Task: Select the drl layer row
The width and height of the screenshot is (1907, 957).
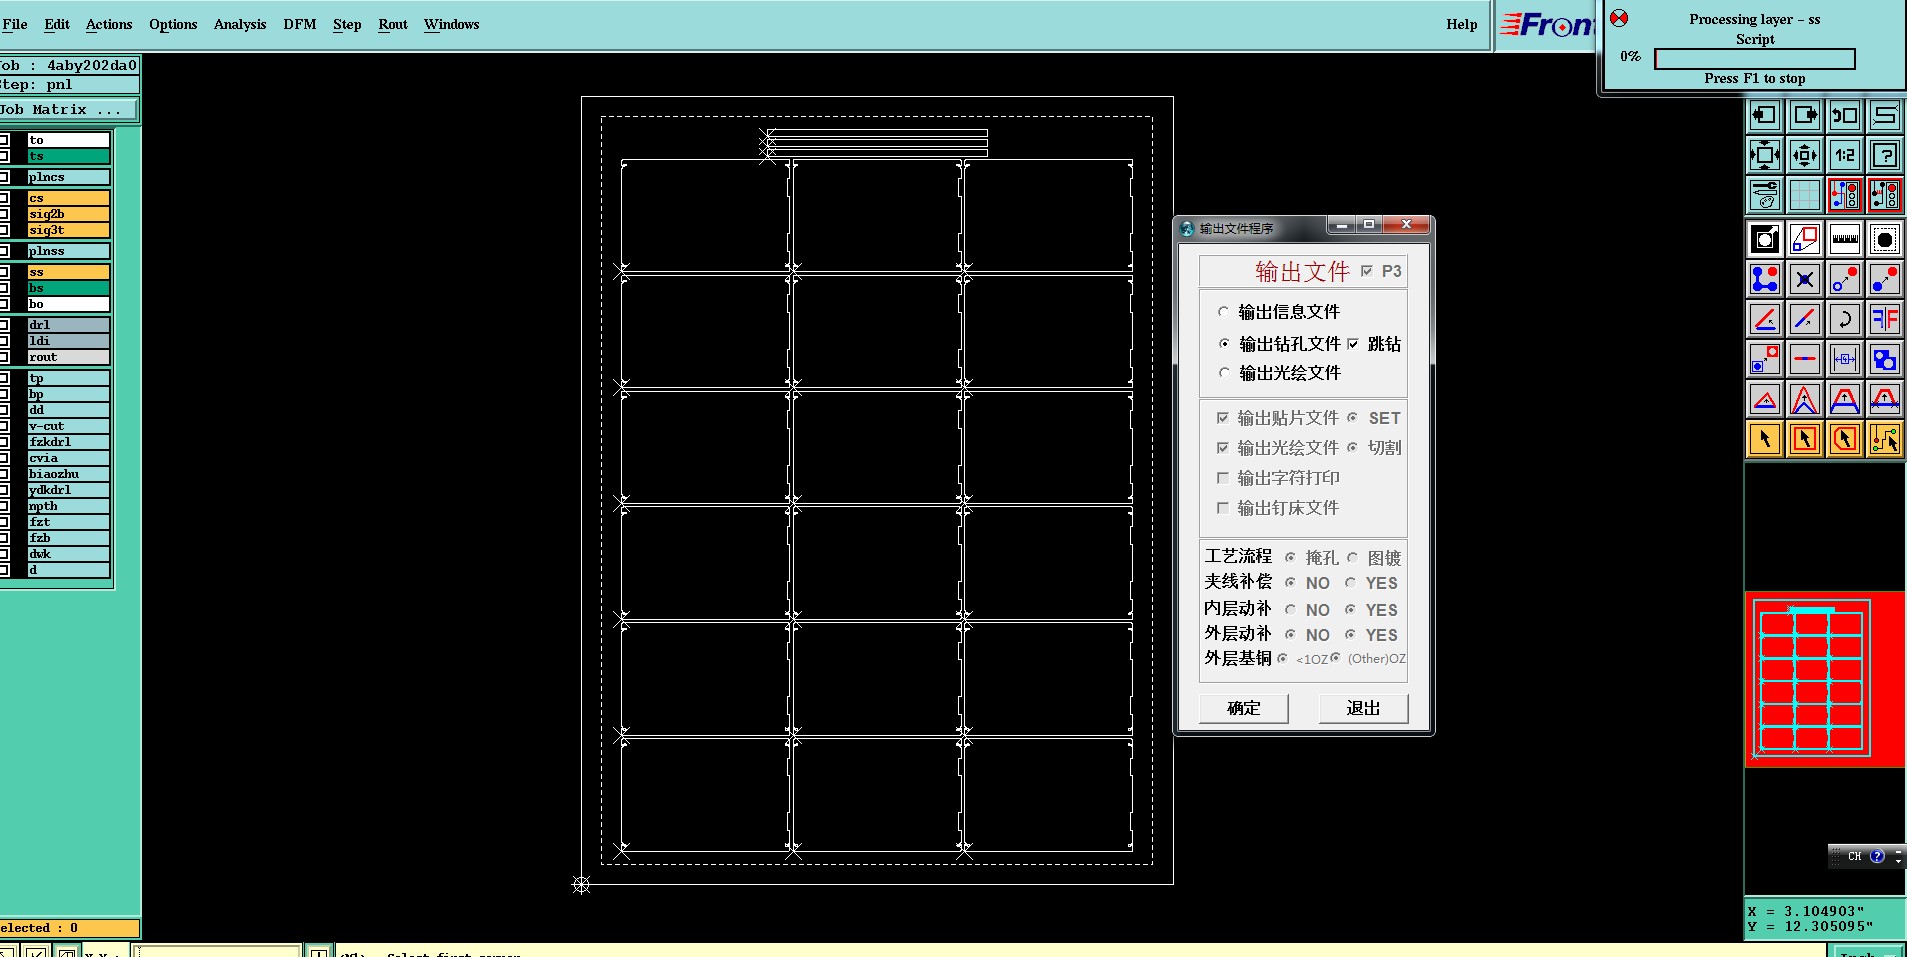Action: [68, 325]
